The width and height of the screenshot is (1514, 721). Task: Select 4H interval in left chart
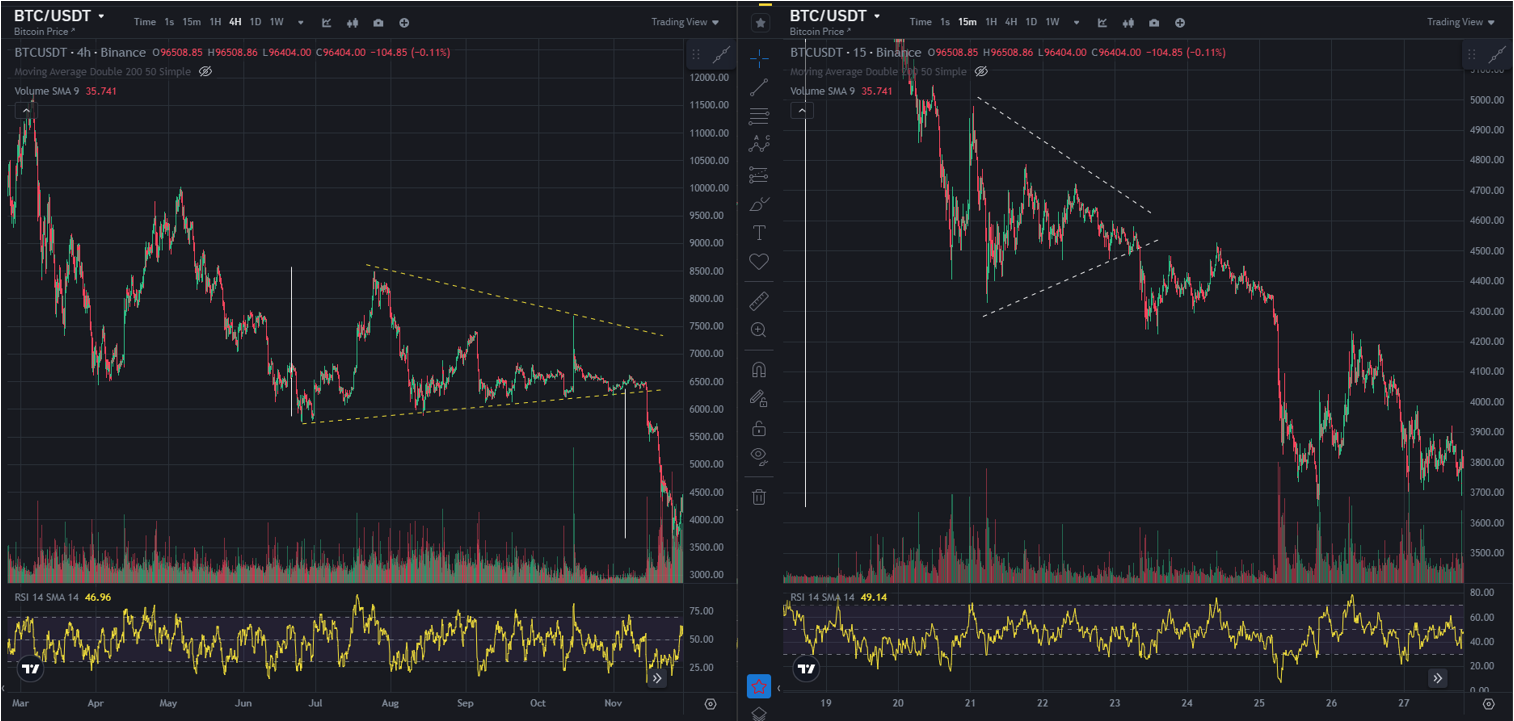click(235, 22)
